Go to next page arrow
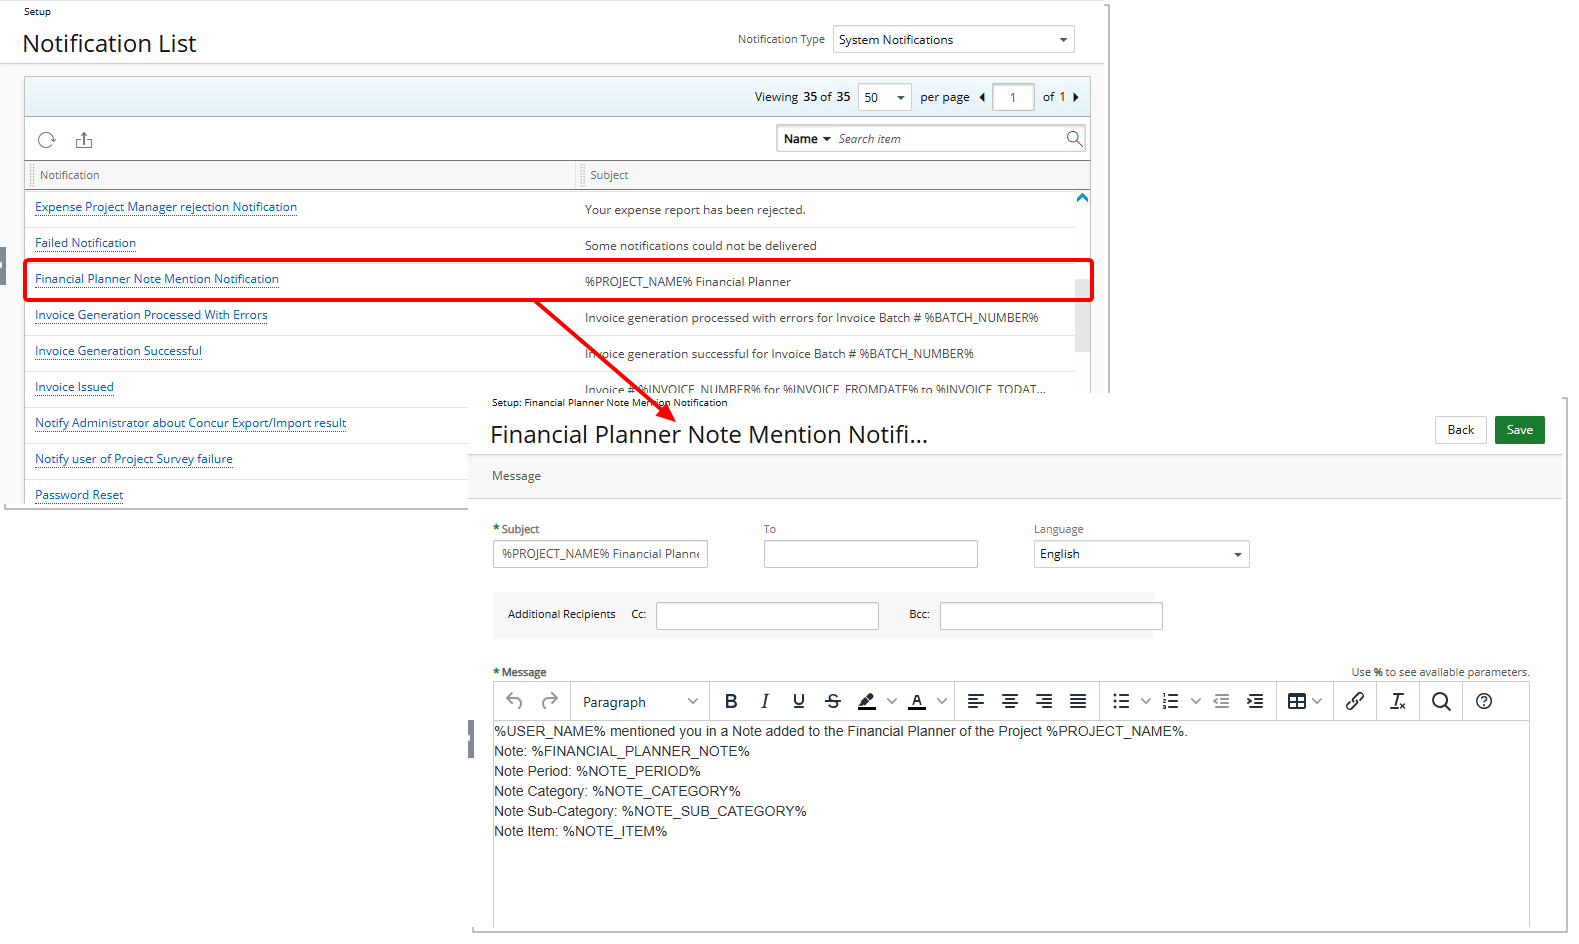This screenshot has height=944, width=1579. (1076, 97)
